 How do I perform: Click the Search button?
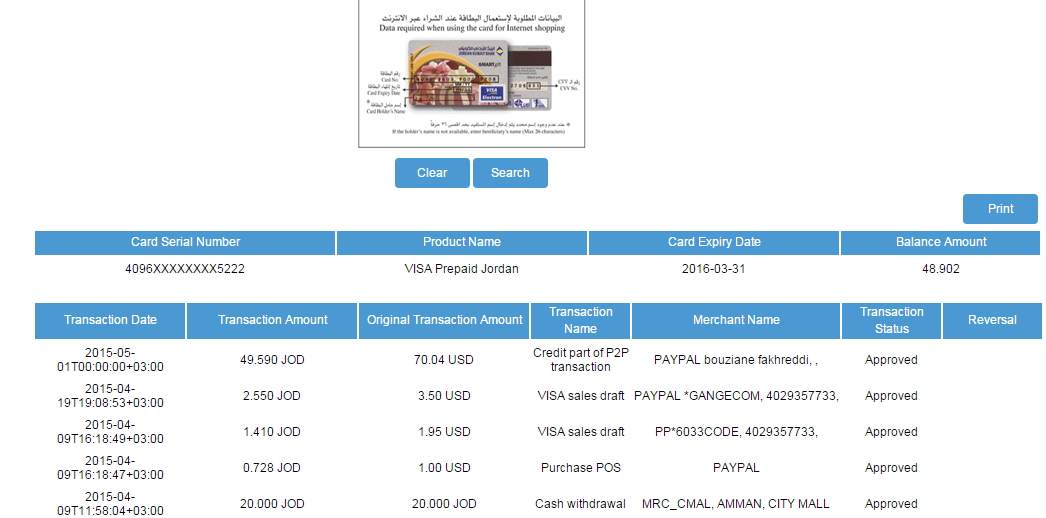click(x=510, y=173)
